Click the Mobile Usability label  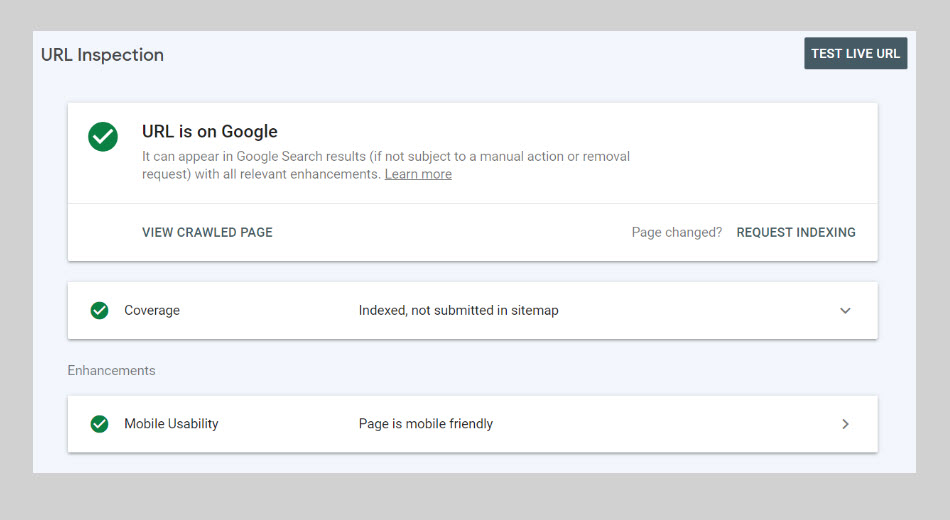171,424
